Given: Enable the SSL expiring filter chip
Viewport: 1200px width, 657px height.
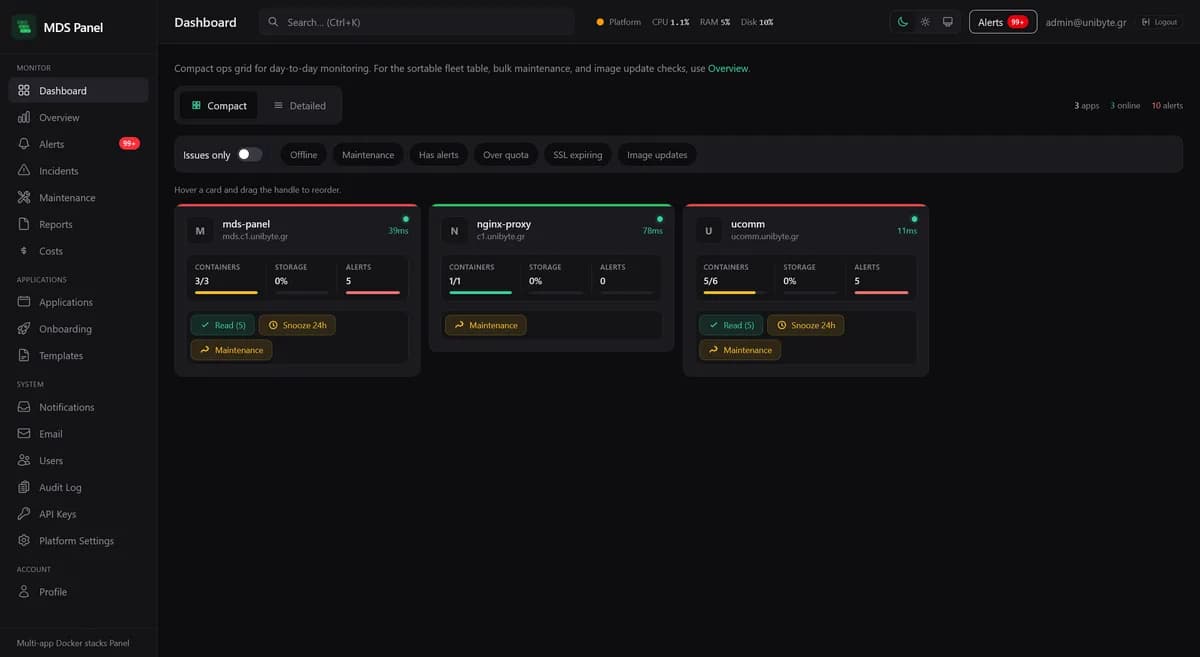Looking at the screenshot, I should click(578, 155).
